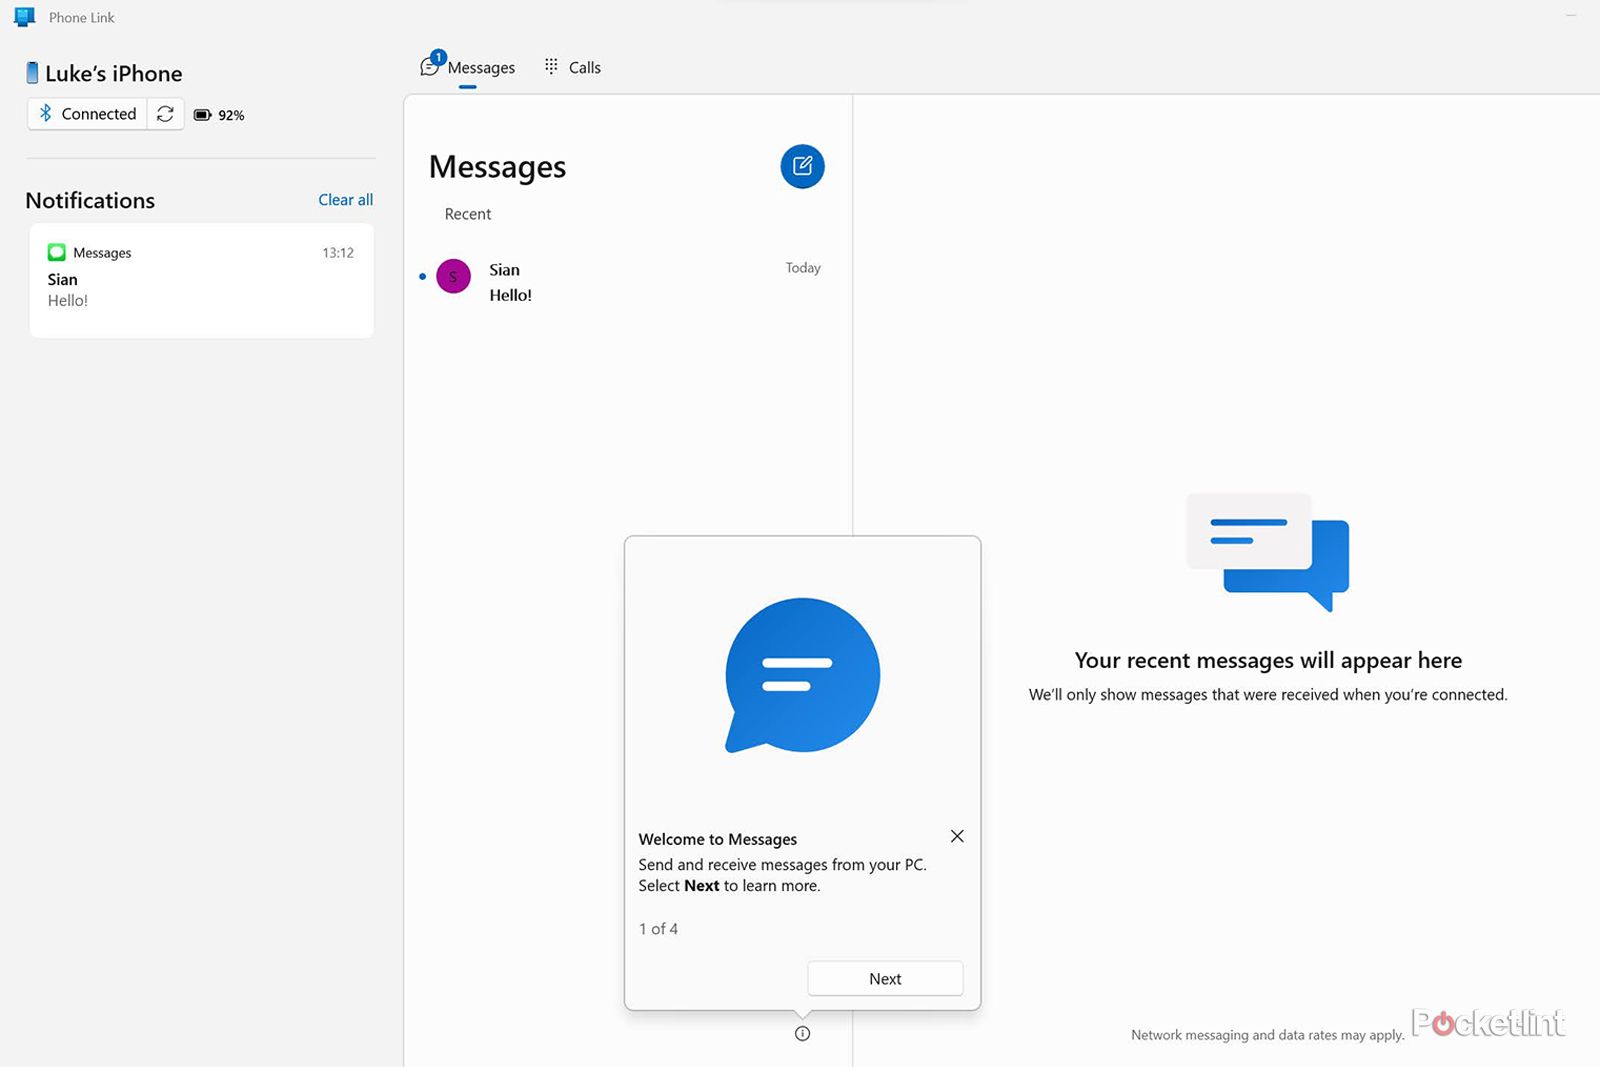Click the Luke's iPhone device icon
The width and height of the screenshot is (1600, 1067).
pyautogui.click(x=32, y=73)
